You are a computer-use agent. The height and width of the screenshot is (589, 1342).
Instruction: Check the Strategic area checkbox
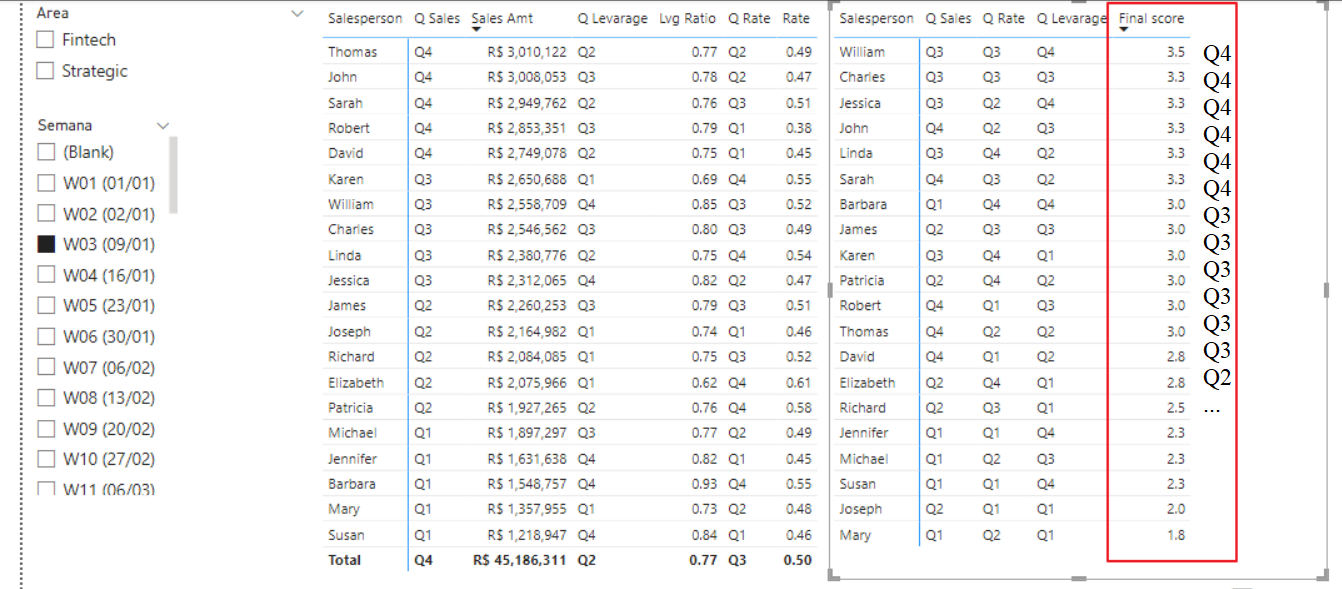click(45, 71)
